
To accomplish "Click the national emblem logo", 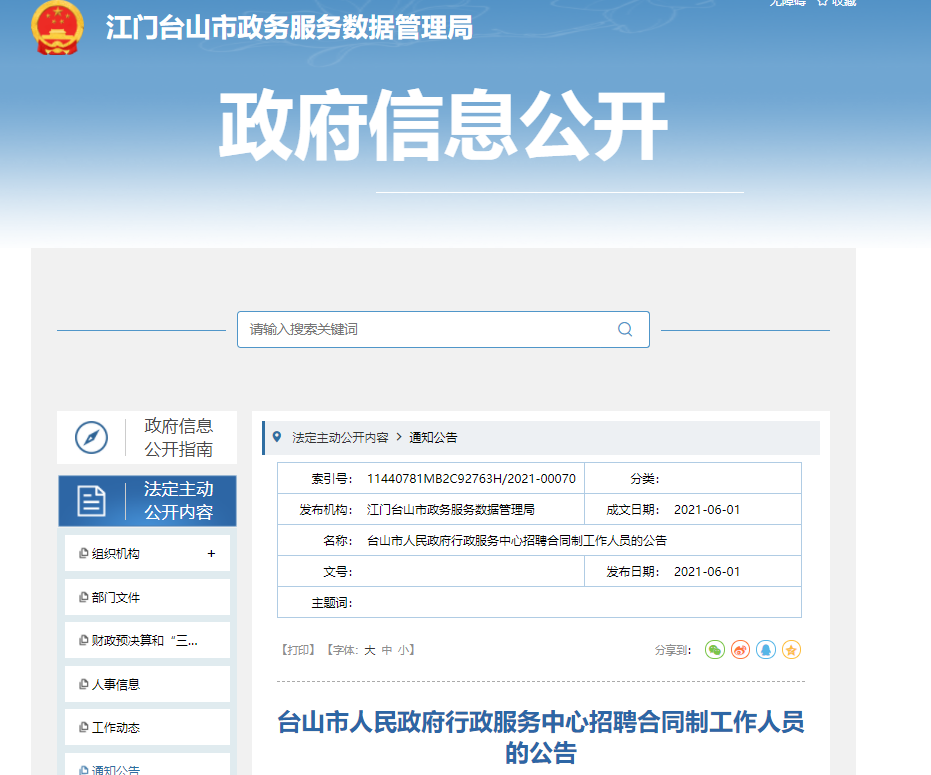I will point(57,28).
